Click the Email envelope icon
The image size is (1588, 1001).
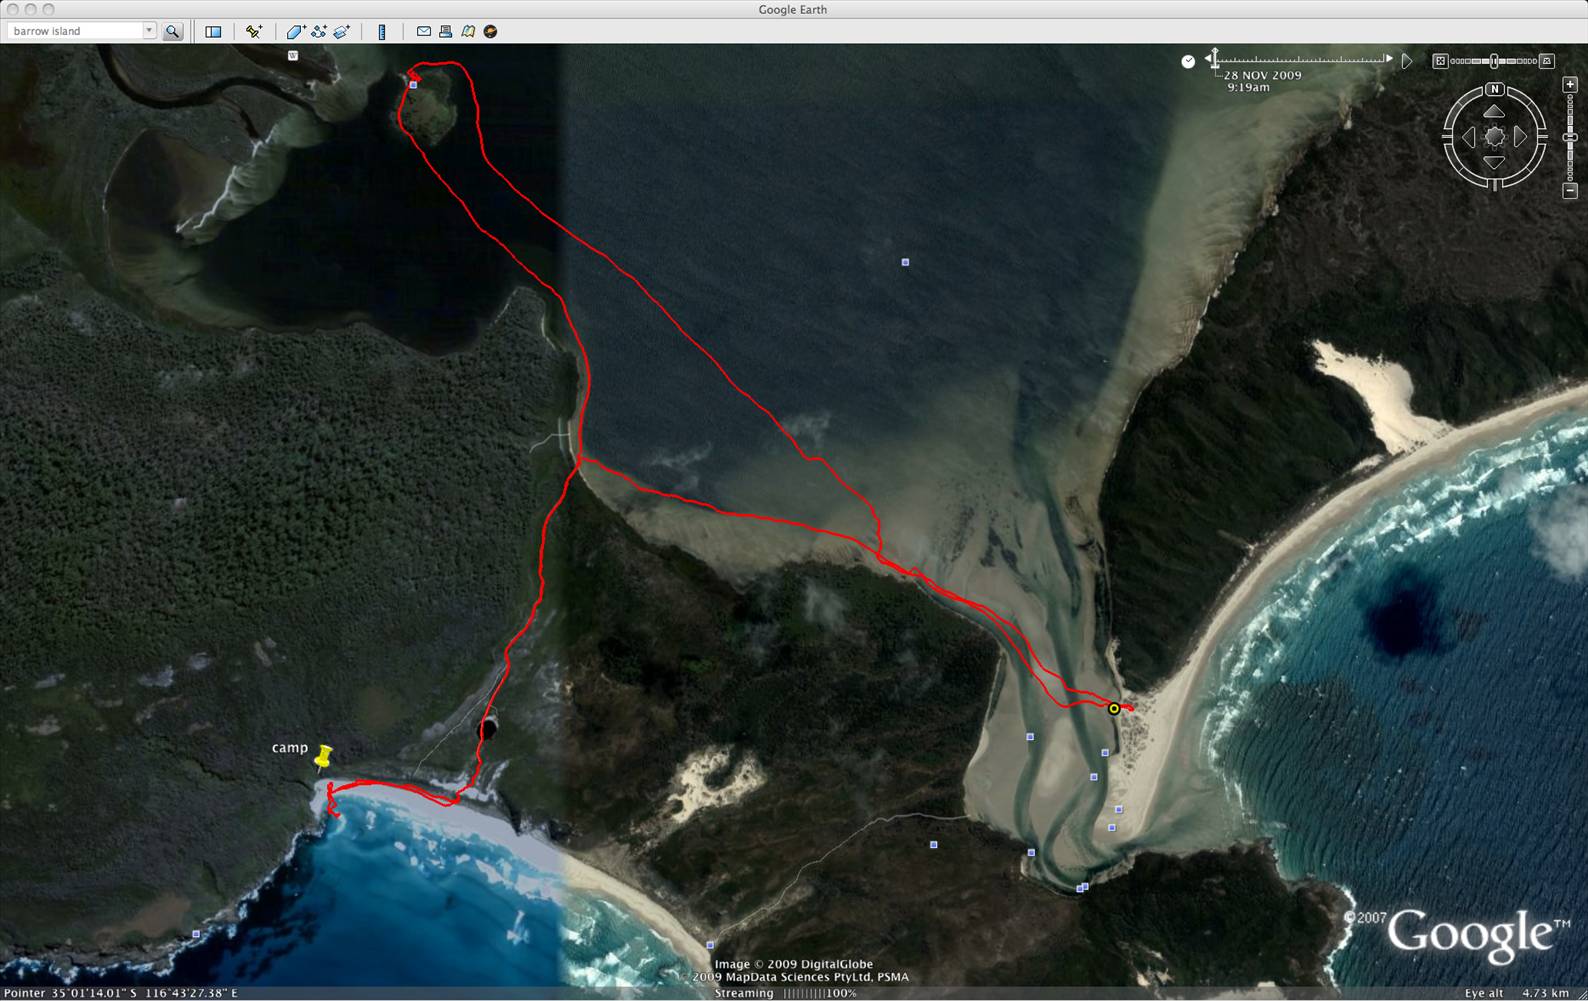[x=424, y=31]
